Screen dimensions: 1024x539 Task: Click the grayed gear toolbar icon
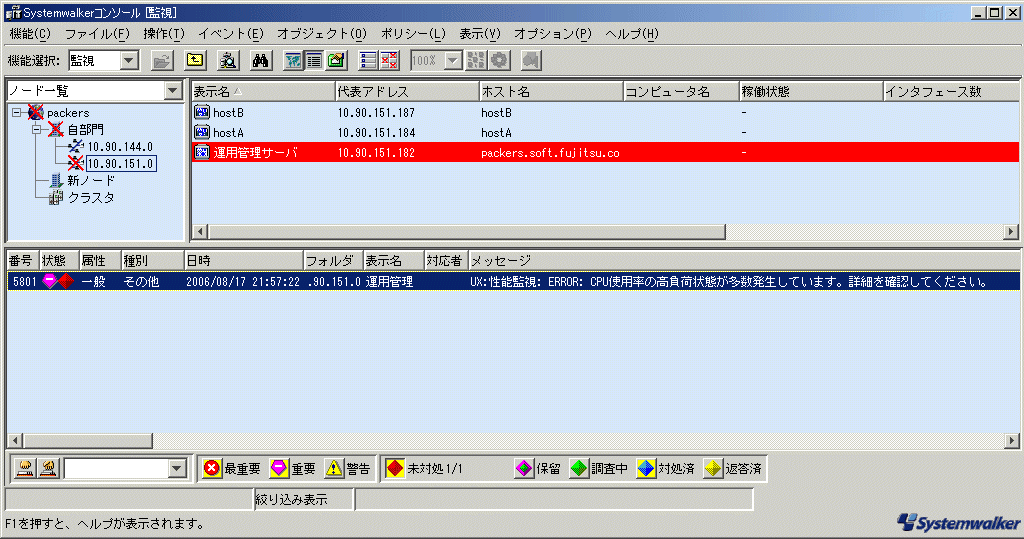pos(499,61)
